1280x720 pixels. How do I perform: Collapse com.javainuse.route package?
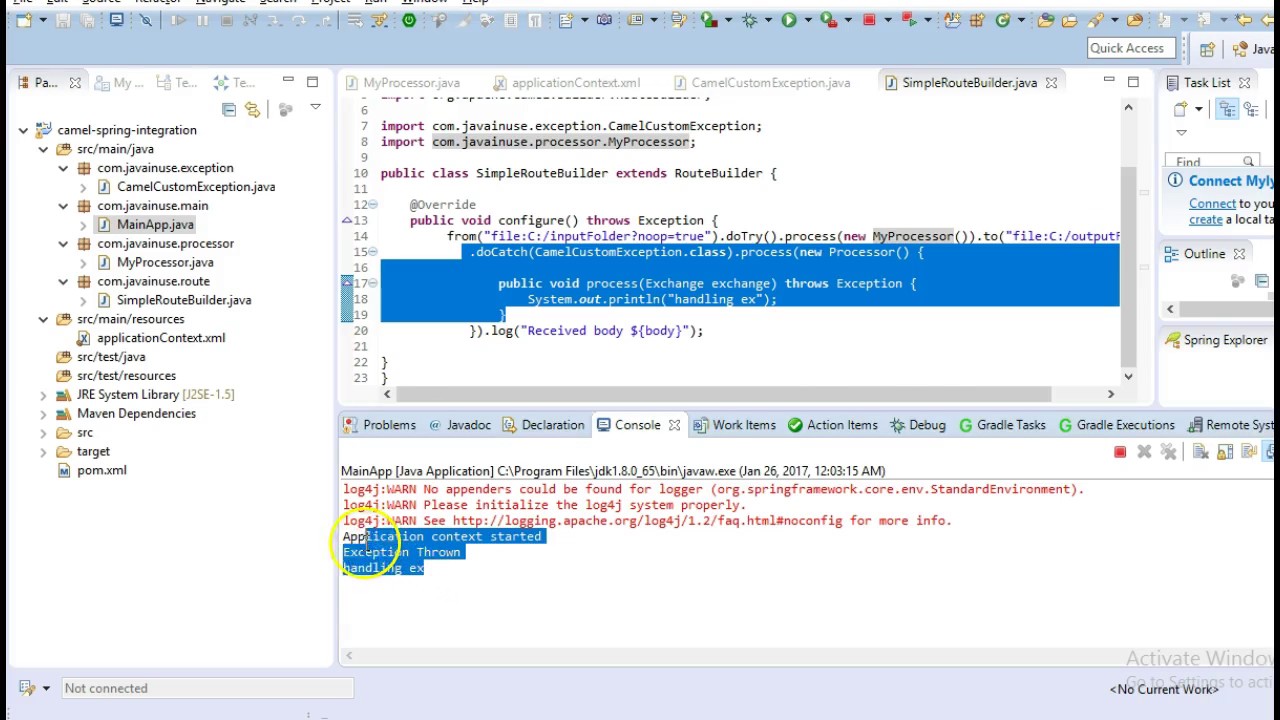(63, 282)
